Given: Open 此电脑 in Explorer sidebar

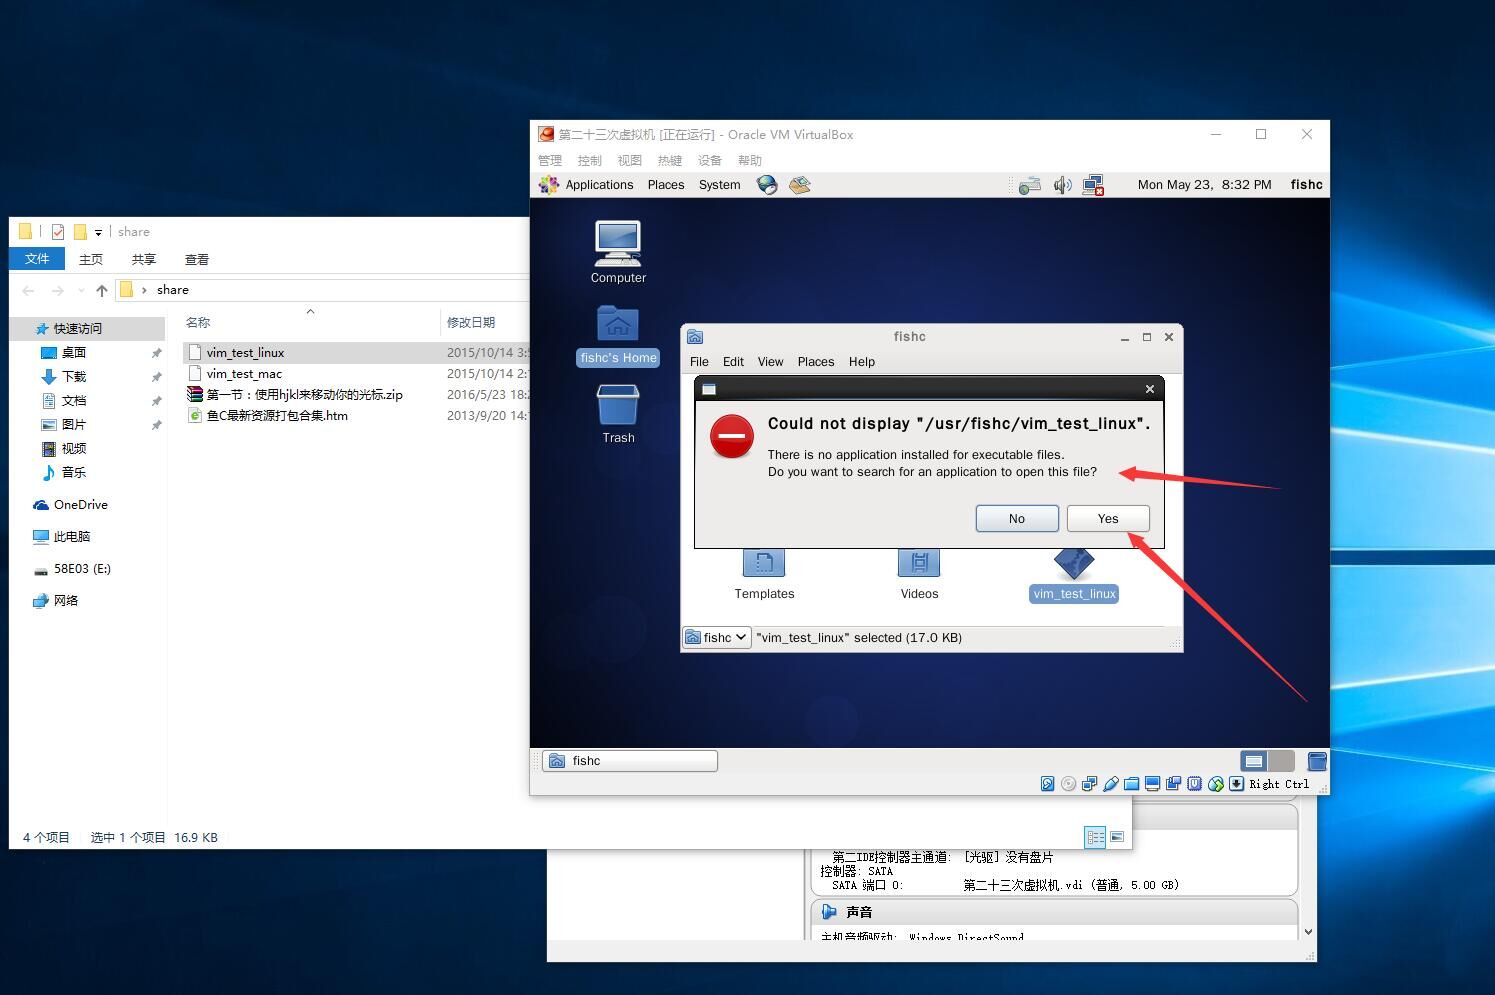Looking at the screenshot, I should click(71, 537).
